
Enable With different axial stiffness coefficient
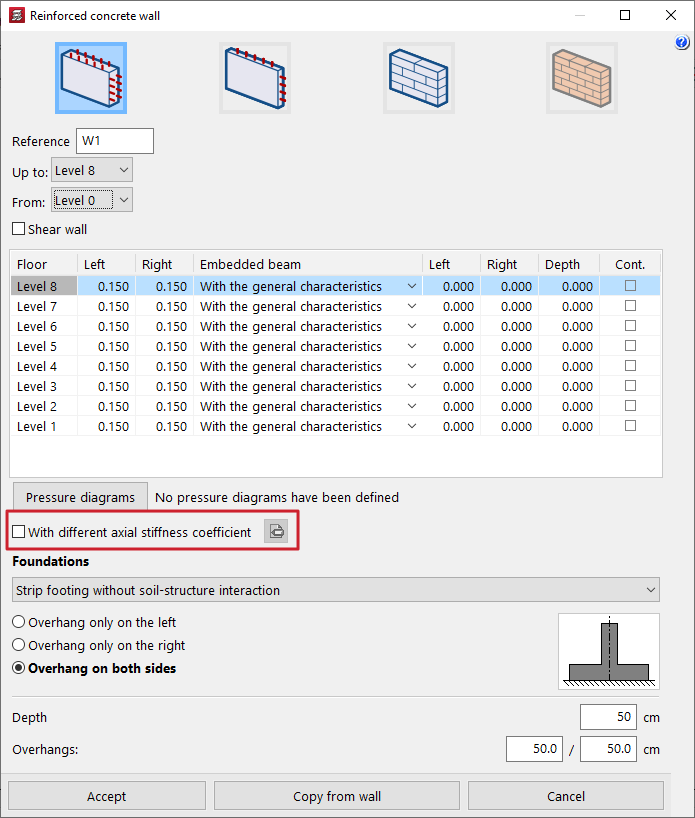tap(19, 532)
